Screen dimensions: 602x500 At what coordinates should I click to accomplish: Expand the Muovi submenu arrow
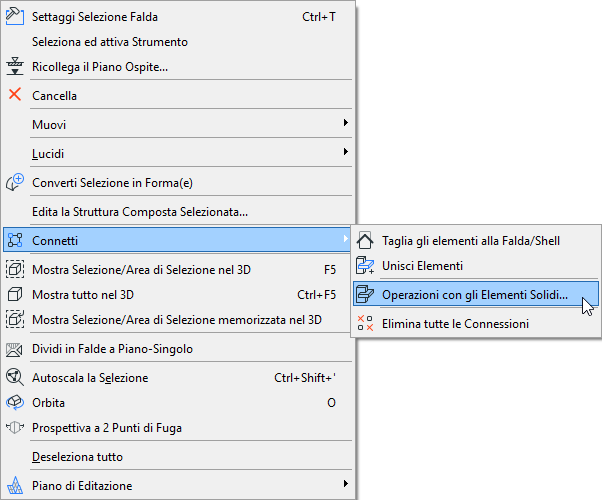point(346,123)
